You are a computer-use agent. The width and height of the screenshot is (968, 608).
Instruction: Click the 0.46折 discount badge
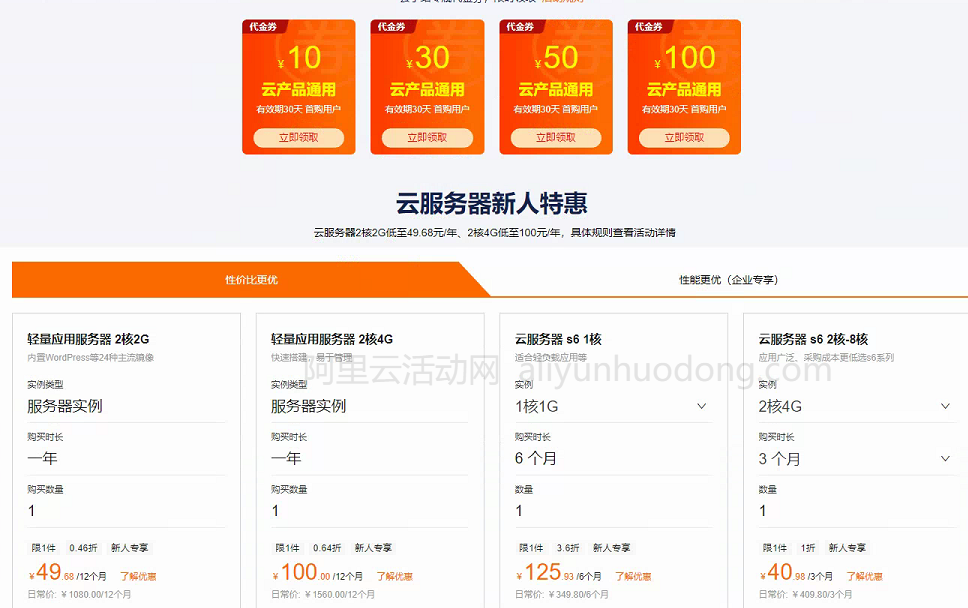click(84, 548)
